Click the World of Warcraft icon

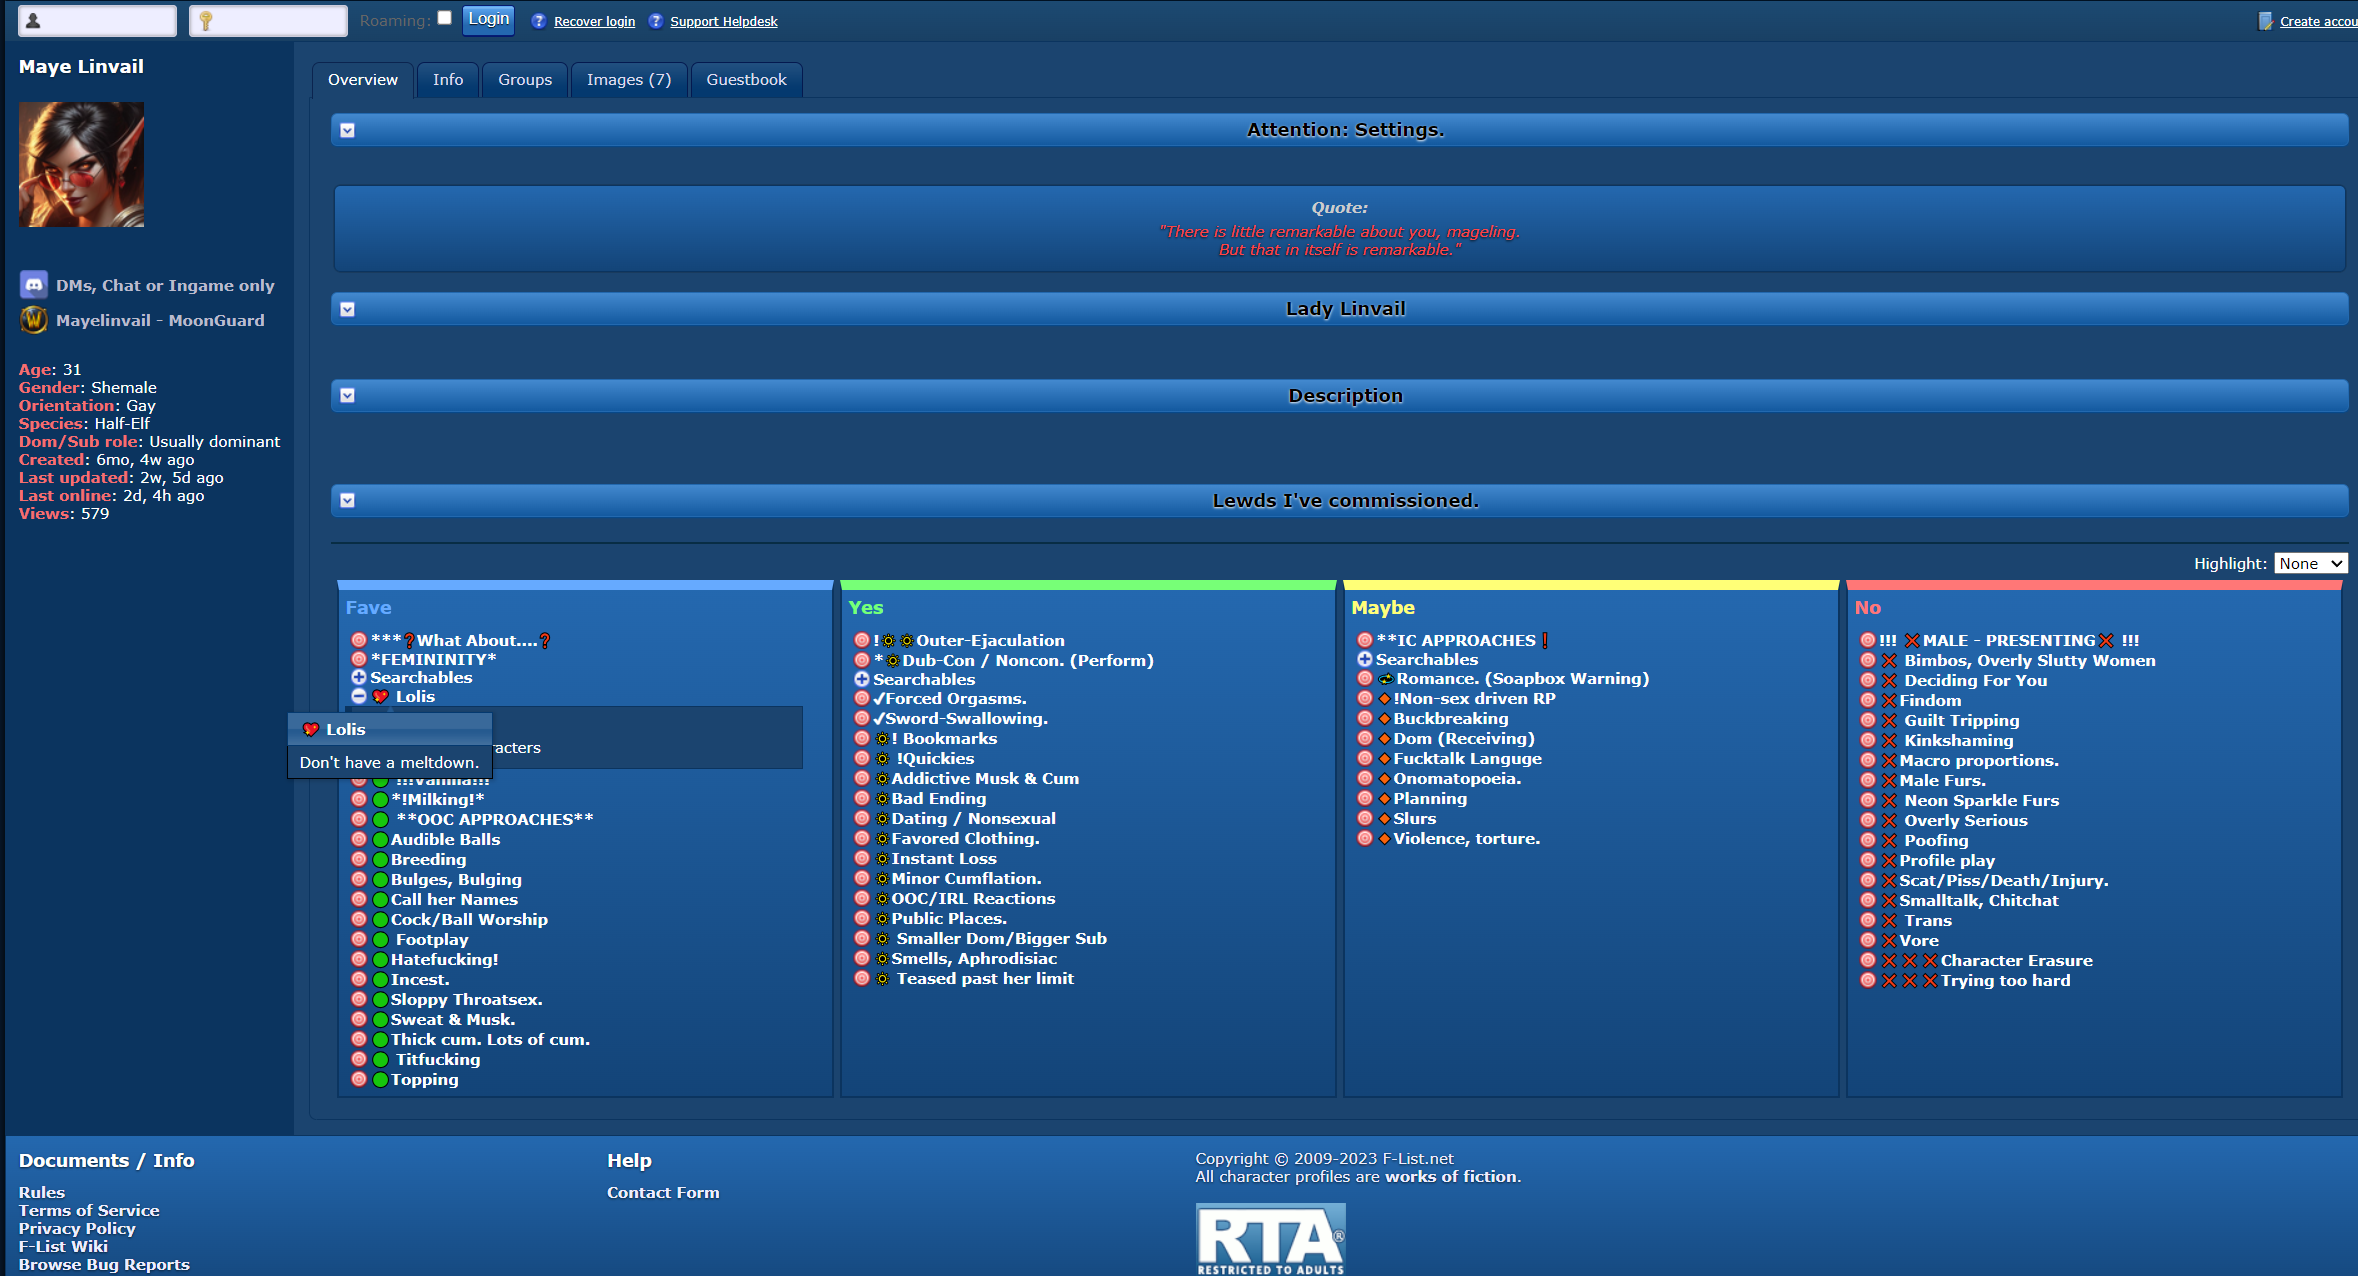point(34,320)
